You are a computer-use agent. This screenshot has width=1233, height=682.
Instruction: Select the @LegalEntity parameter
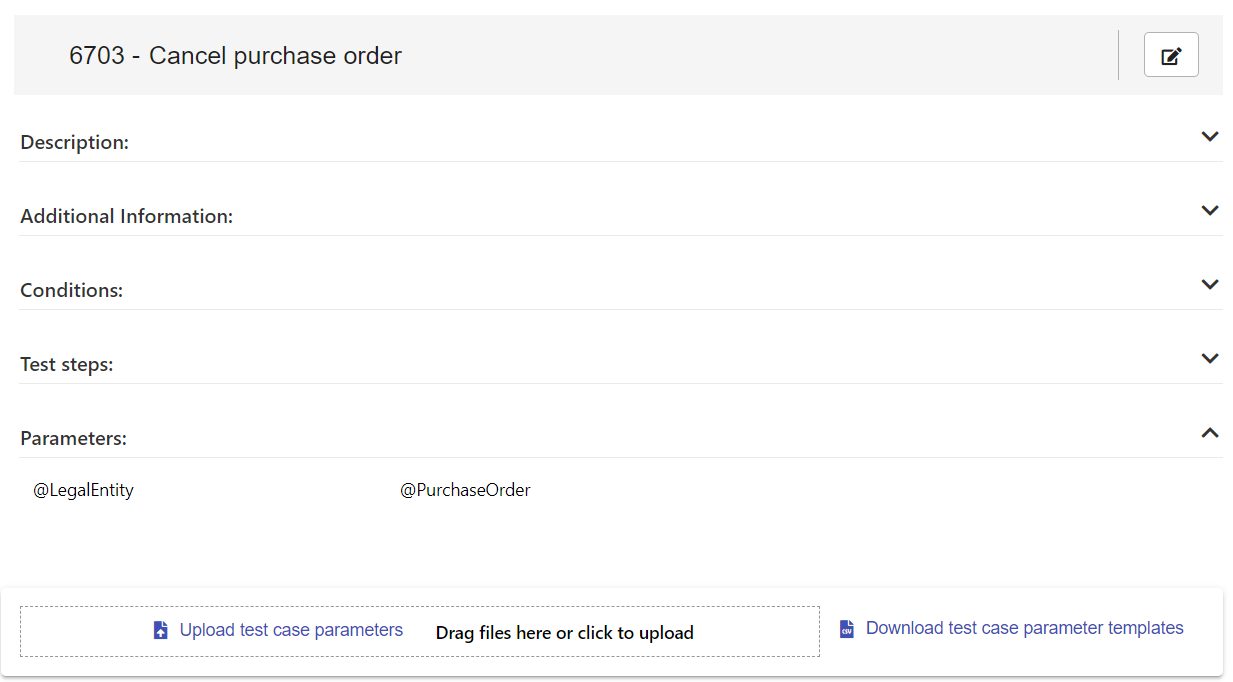point(84,491)
